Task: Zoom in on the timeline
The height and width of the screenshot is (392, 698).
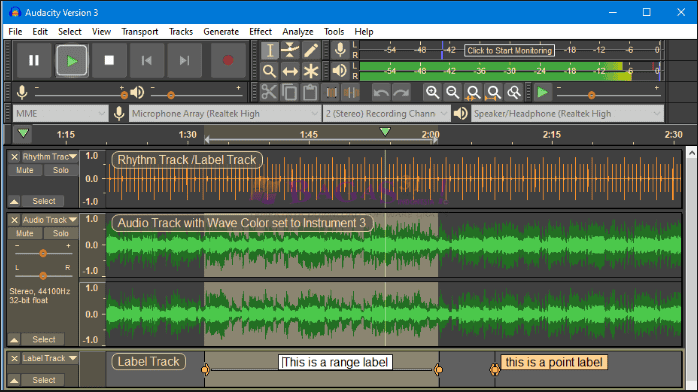Action: pyautogui.click(x=432, y=93)
